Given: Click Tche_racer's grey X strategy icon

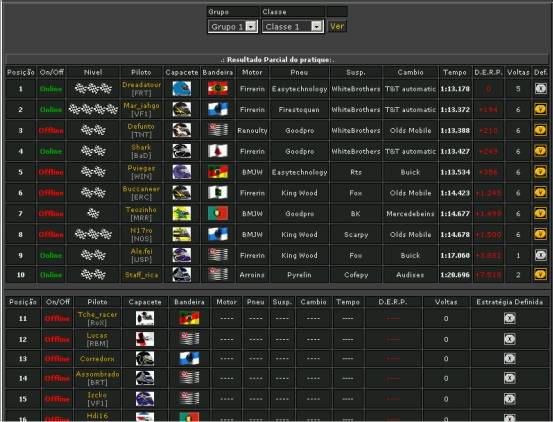Looking at the screenshot, I should click(509, 318).
